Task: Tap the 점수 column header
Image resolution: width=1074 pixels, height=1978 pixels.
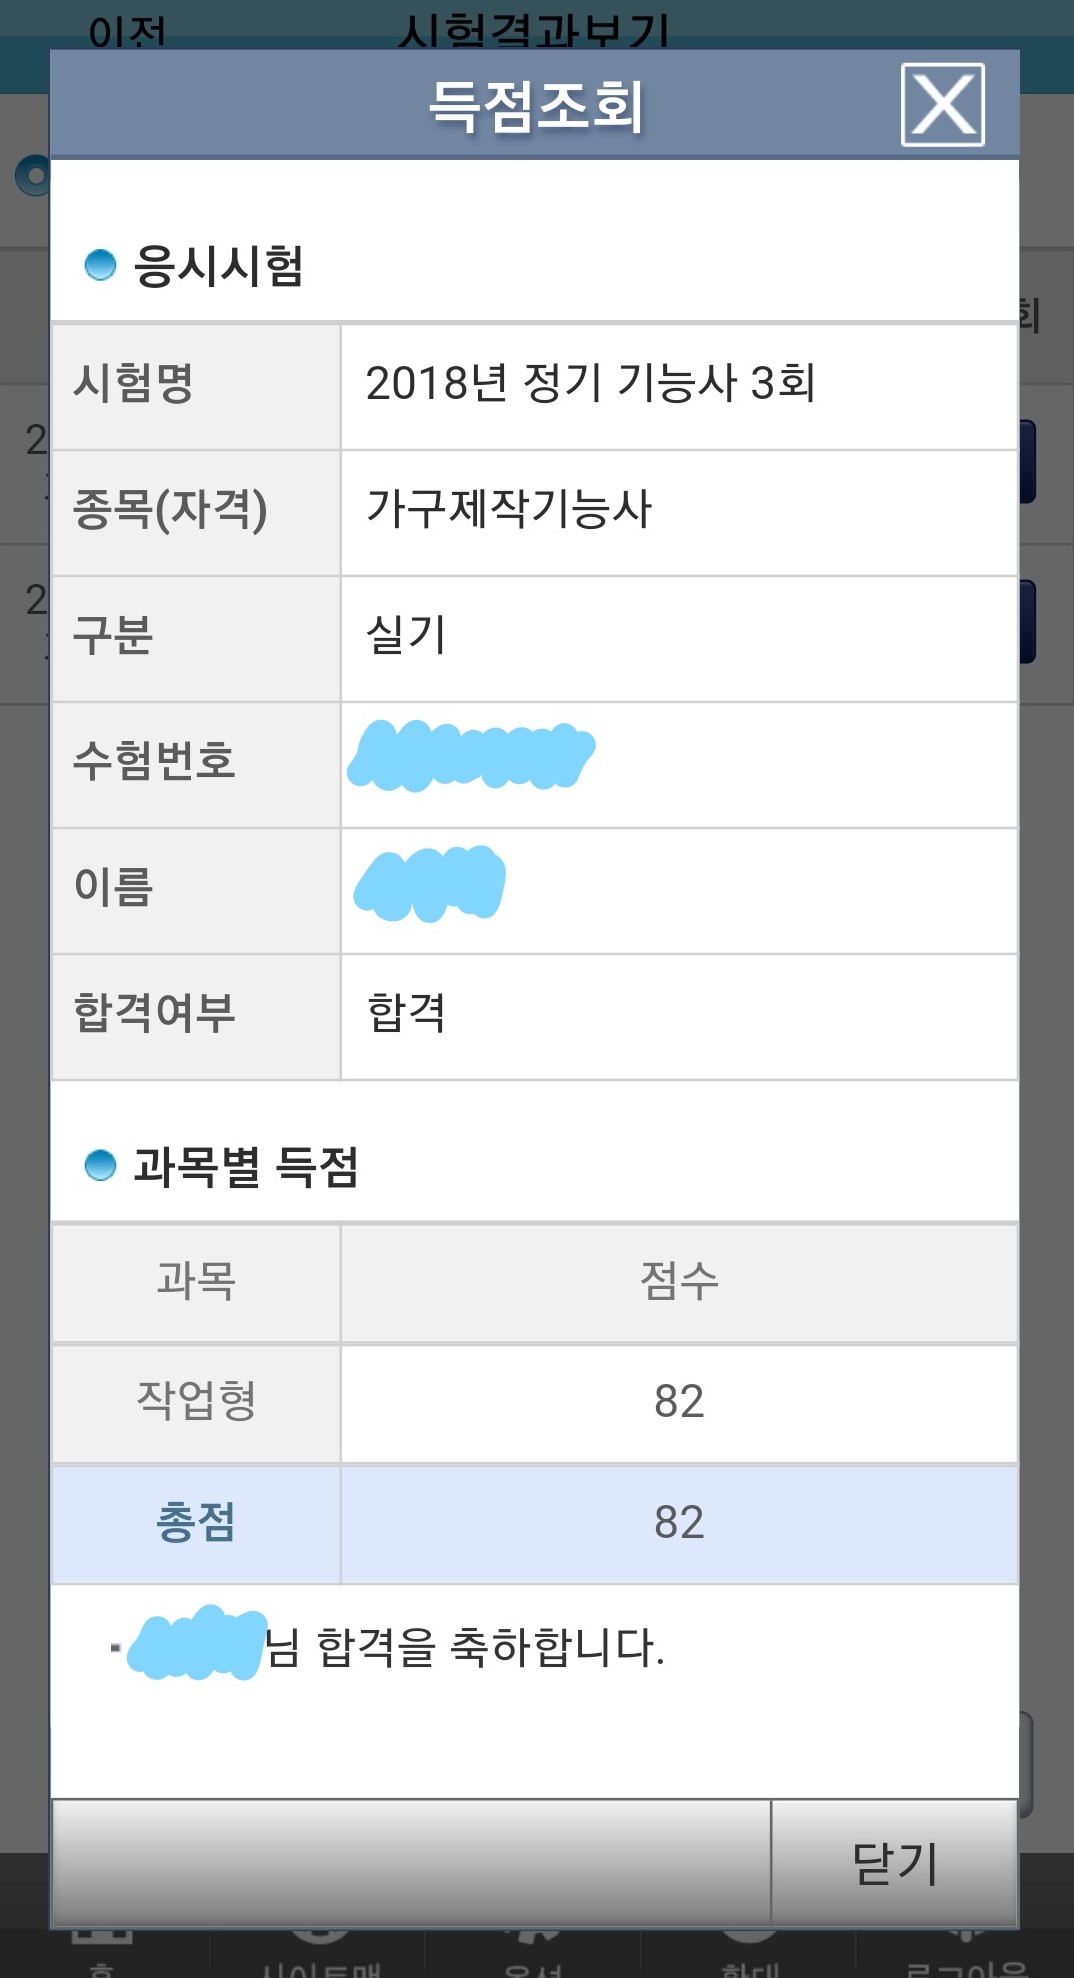Action: (x=678, y=1281)
